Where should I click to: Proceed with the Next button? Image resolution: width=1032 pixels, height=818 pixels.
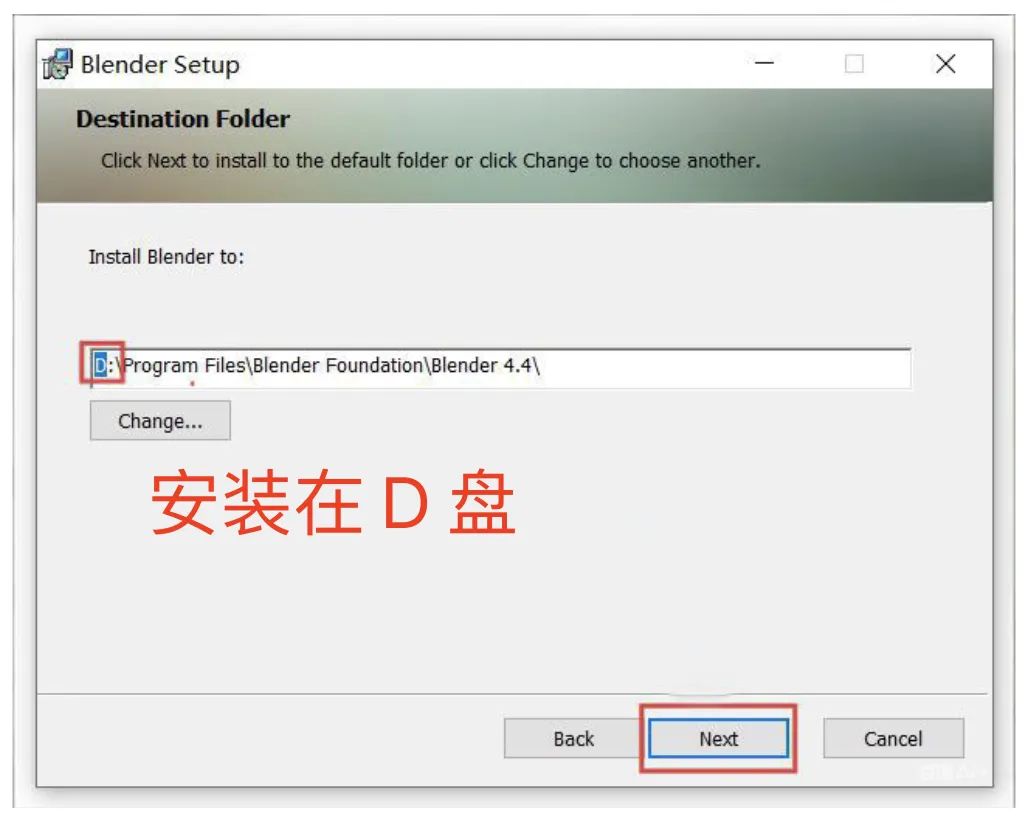[x=718, y=738]
